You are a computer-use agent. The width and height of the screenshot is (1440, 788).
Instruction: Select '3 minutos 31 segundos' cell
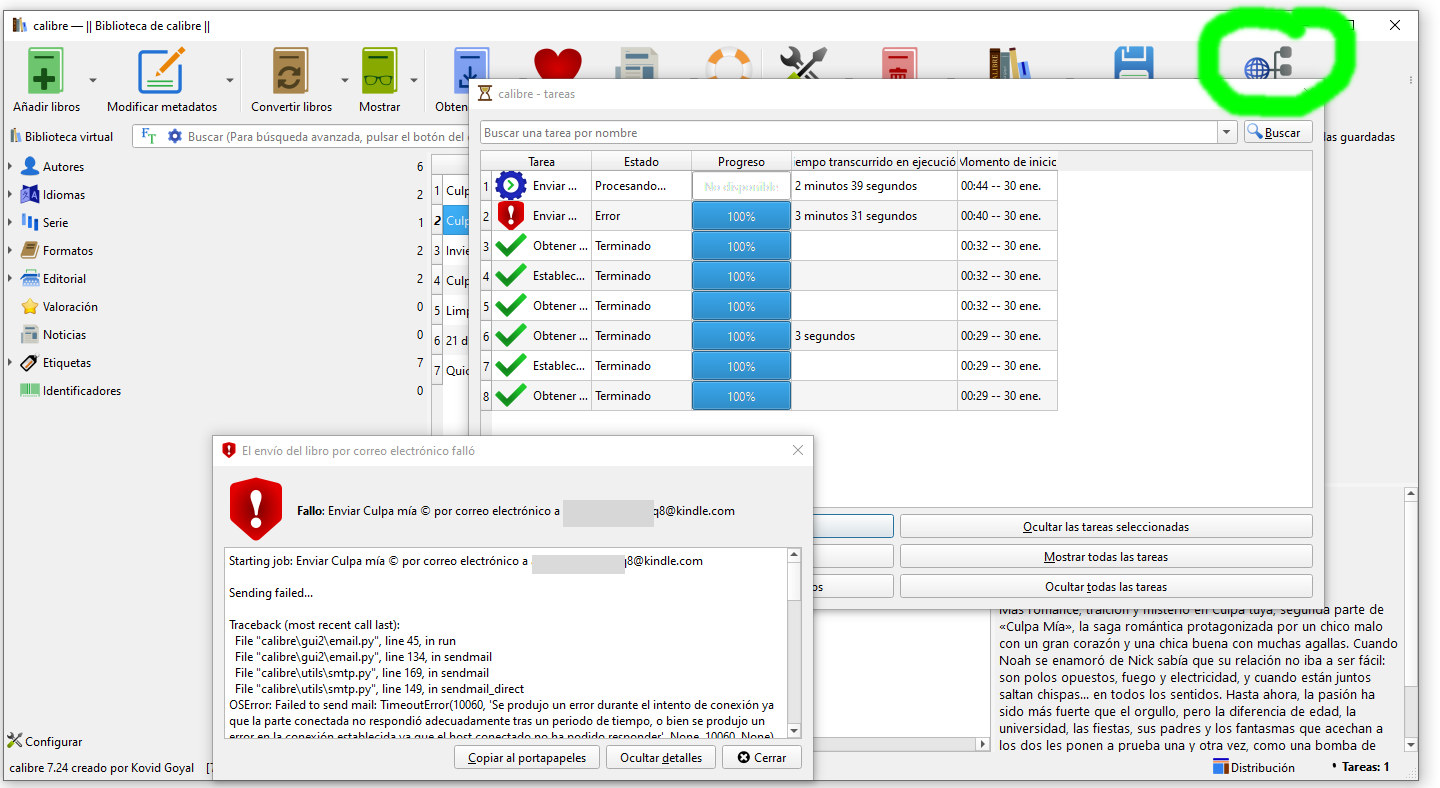click(x=874, y=216)
